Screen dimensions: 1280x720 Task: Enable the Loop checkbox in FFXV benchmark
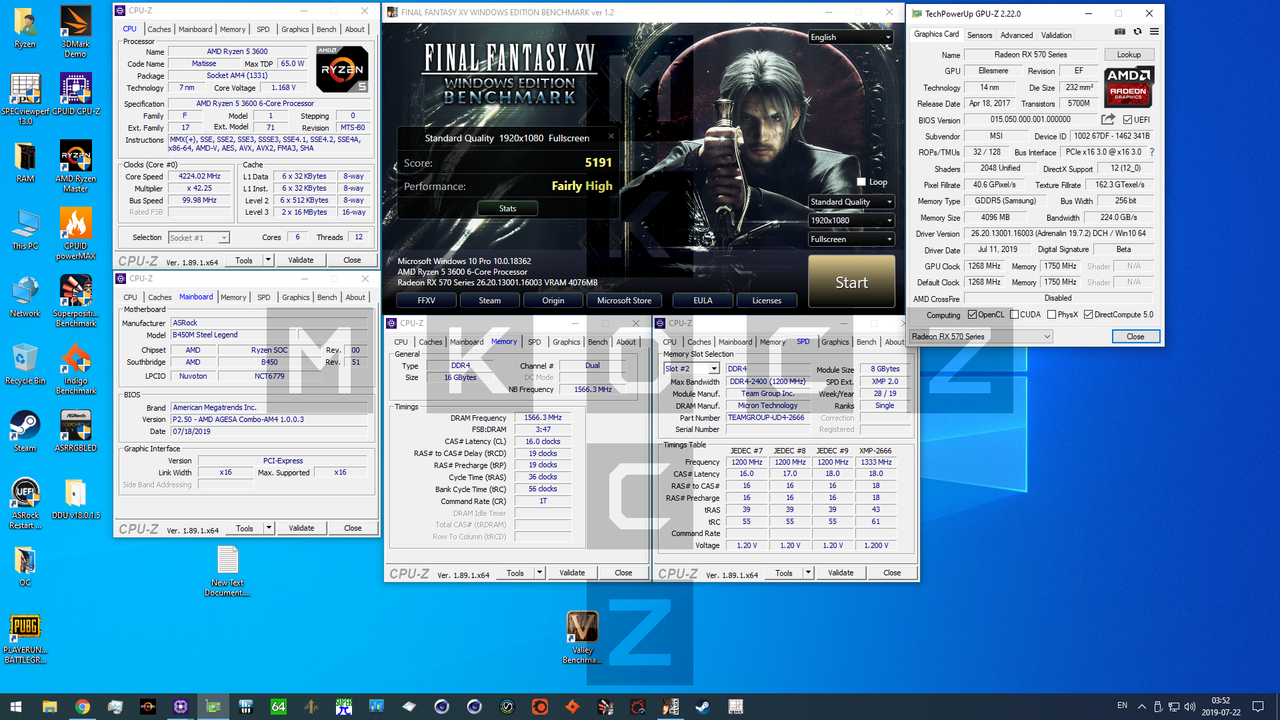coord(861,182)
